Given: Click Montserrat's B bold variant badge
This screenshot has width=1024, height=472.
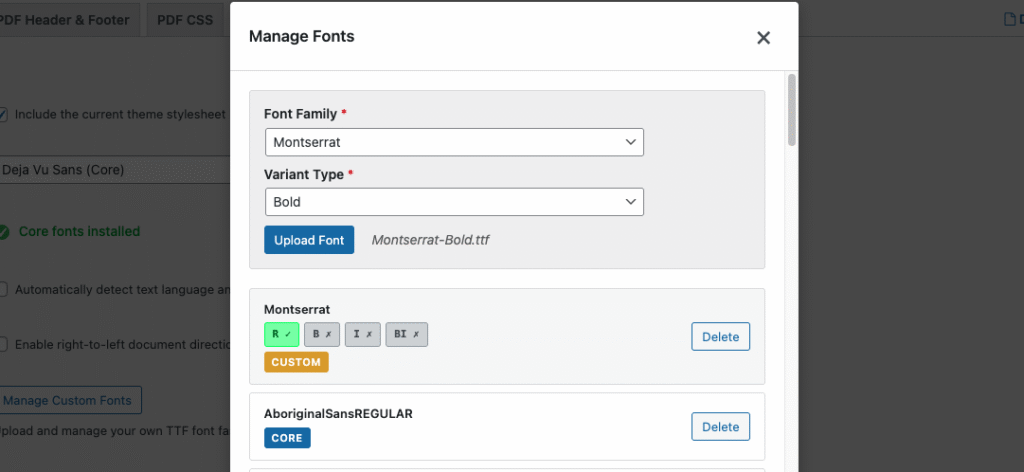Looking at the screenshot, I should tap(322, 334).
